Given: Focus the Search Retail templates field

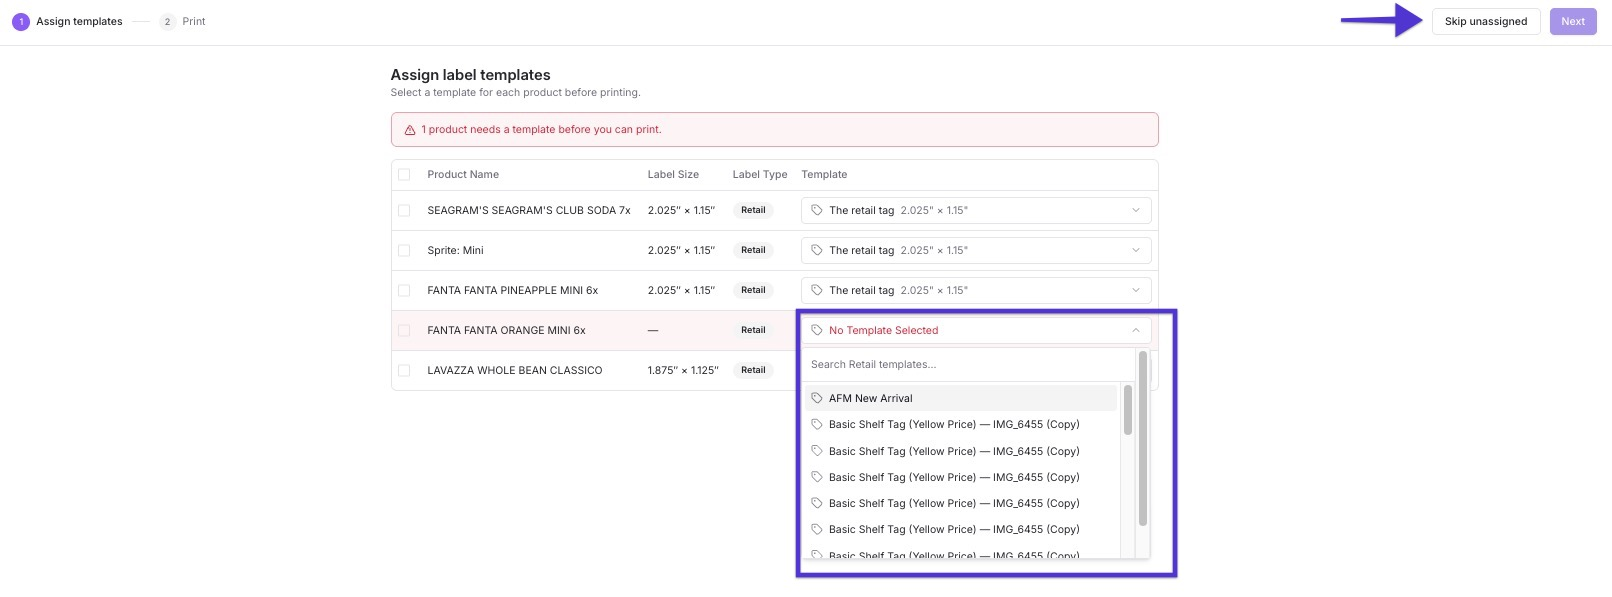Looking at the screenshot, I should (x=970, y=365).
